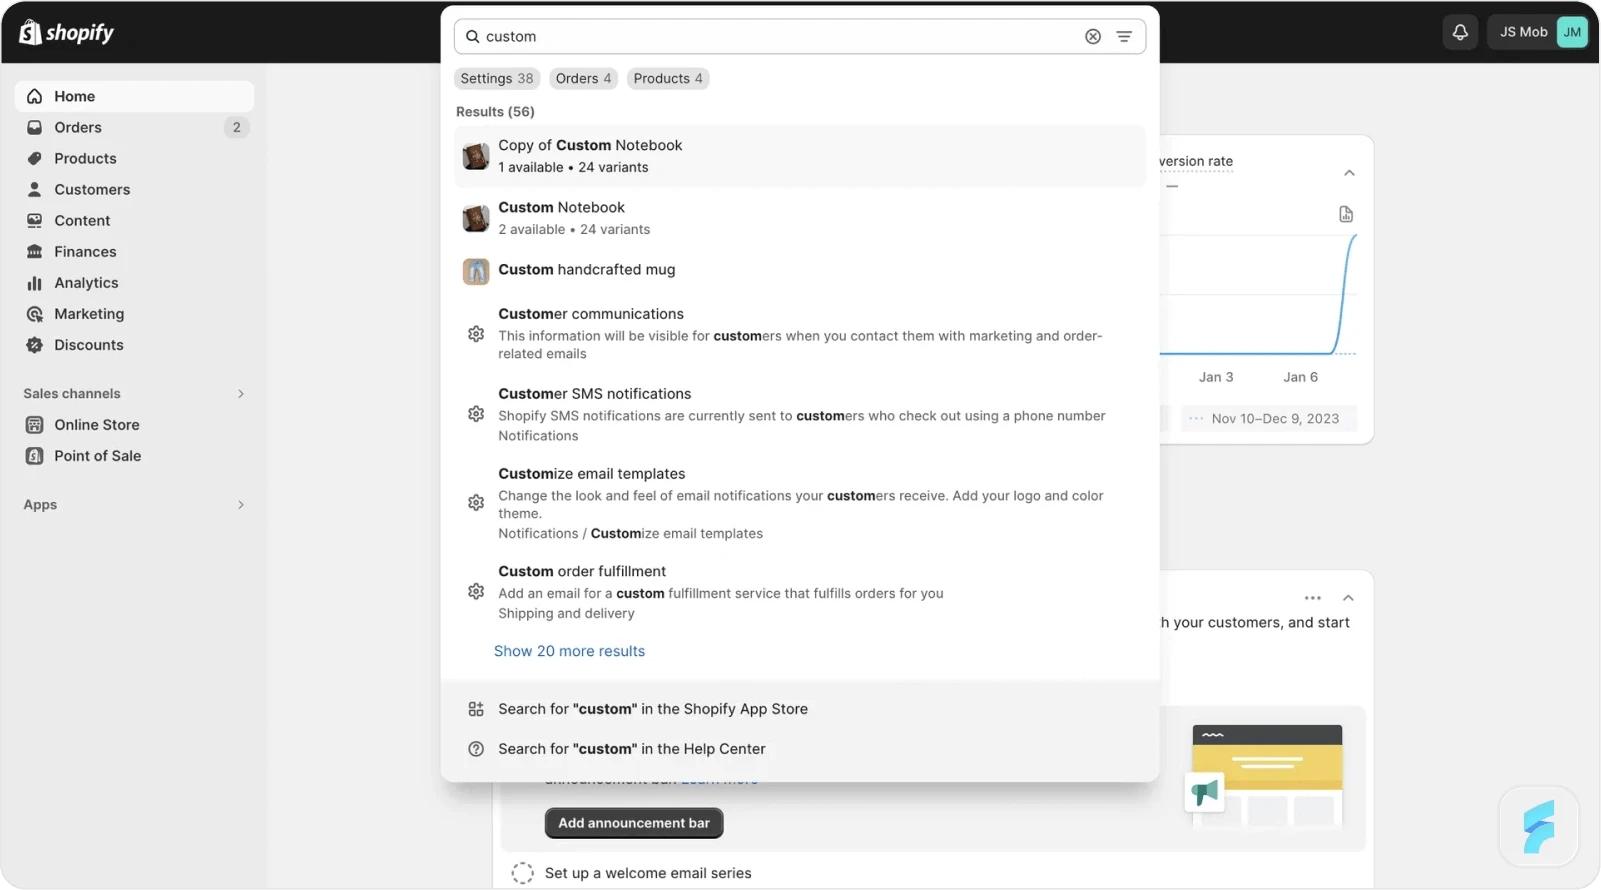
Task: Click the Finances bank icon
Action: (x=35, y=251)
